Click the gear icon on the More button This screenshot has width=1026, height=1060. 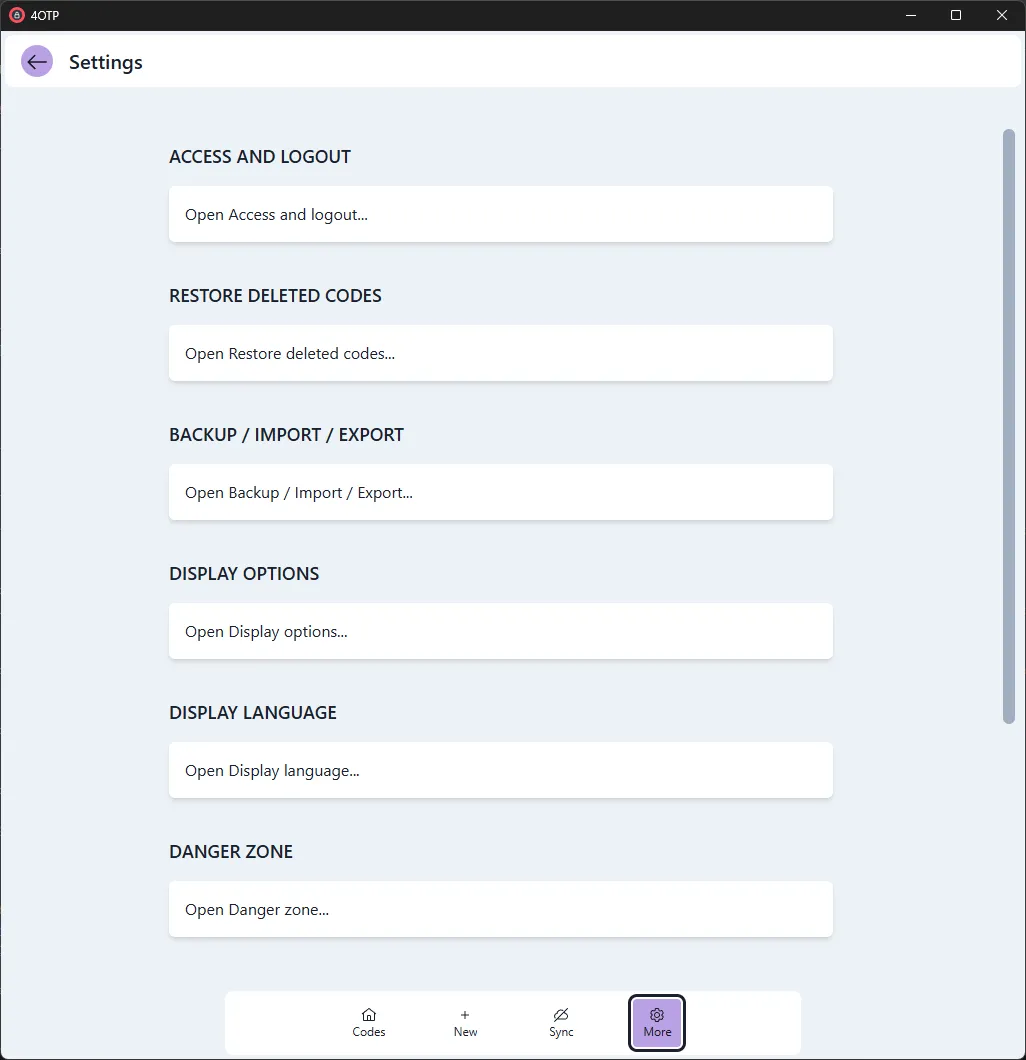(x=657, y=1014)
